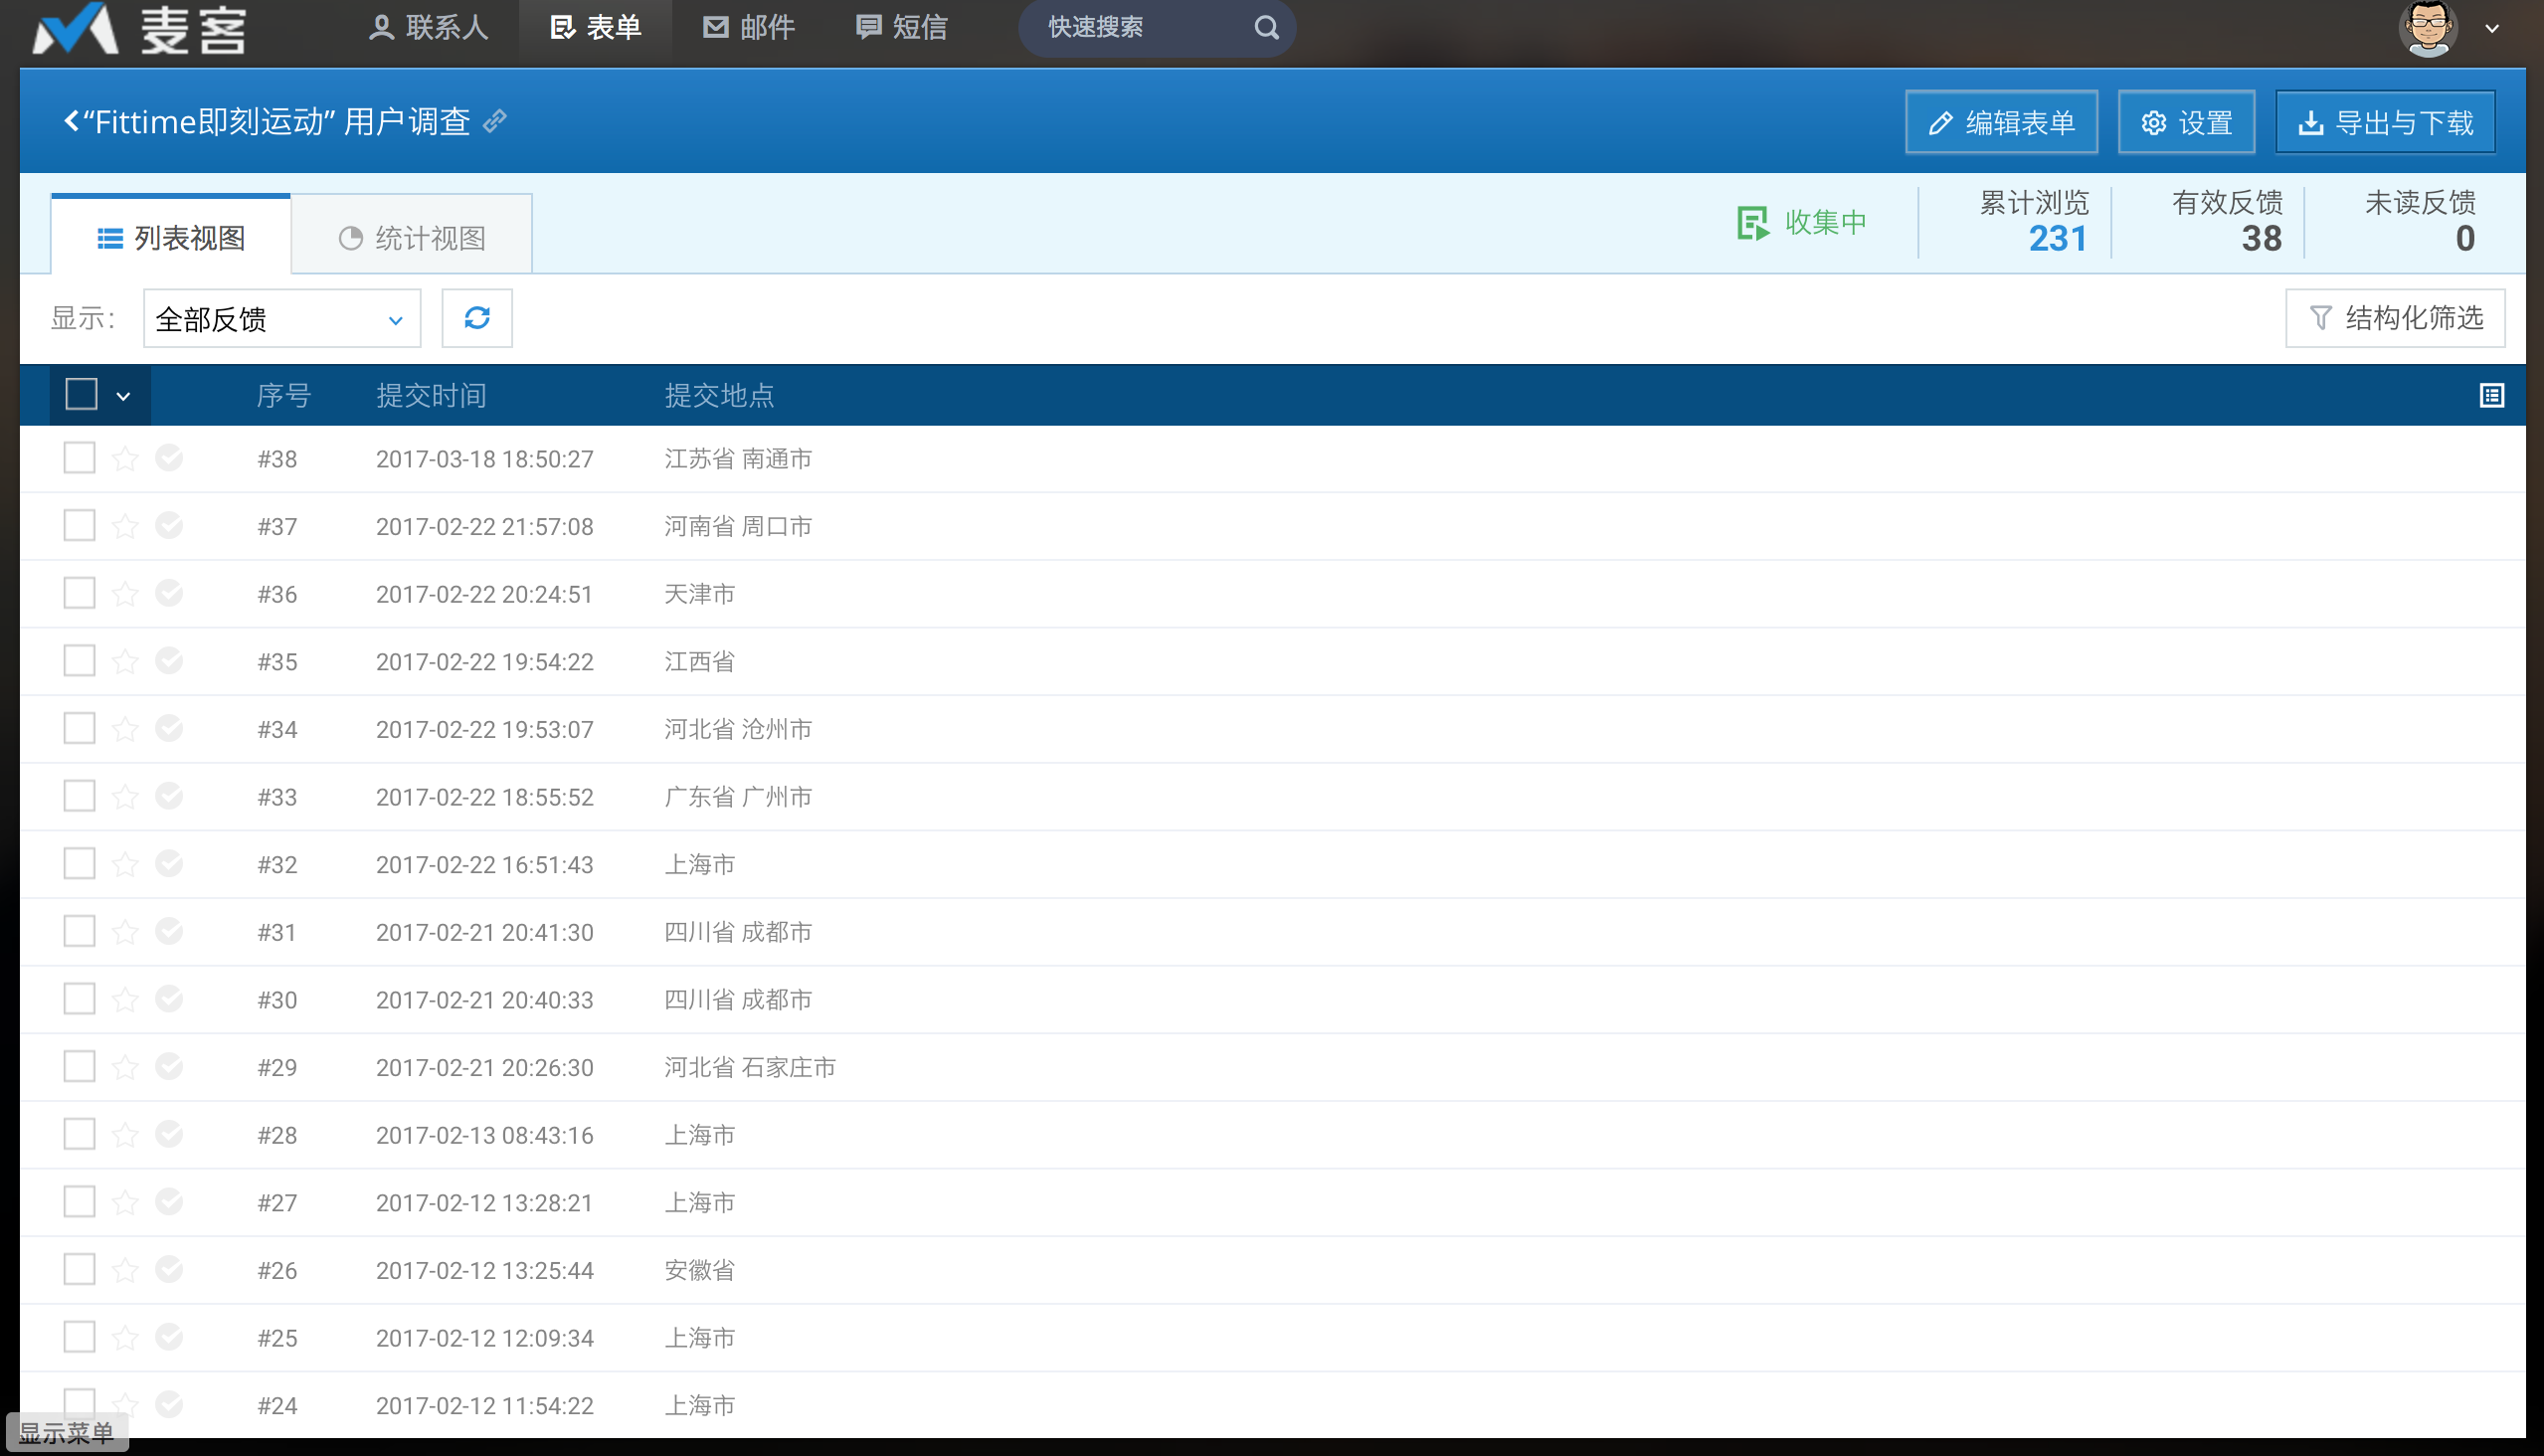Copy form link icon beside title
The width and height of the screenshot is (2544, 1456).
pos(495,121)
